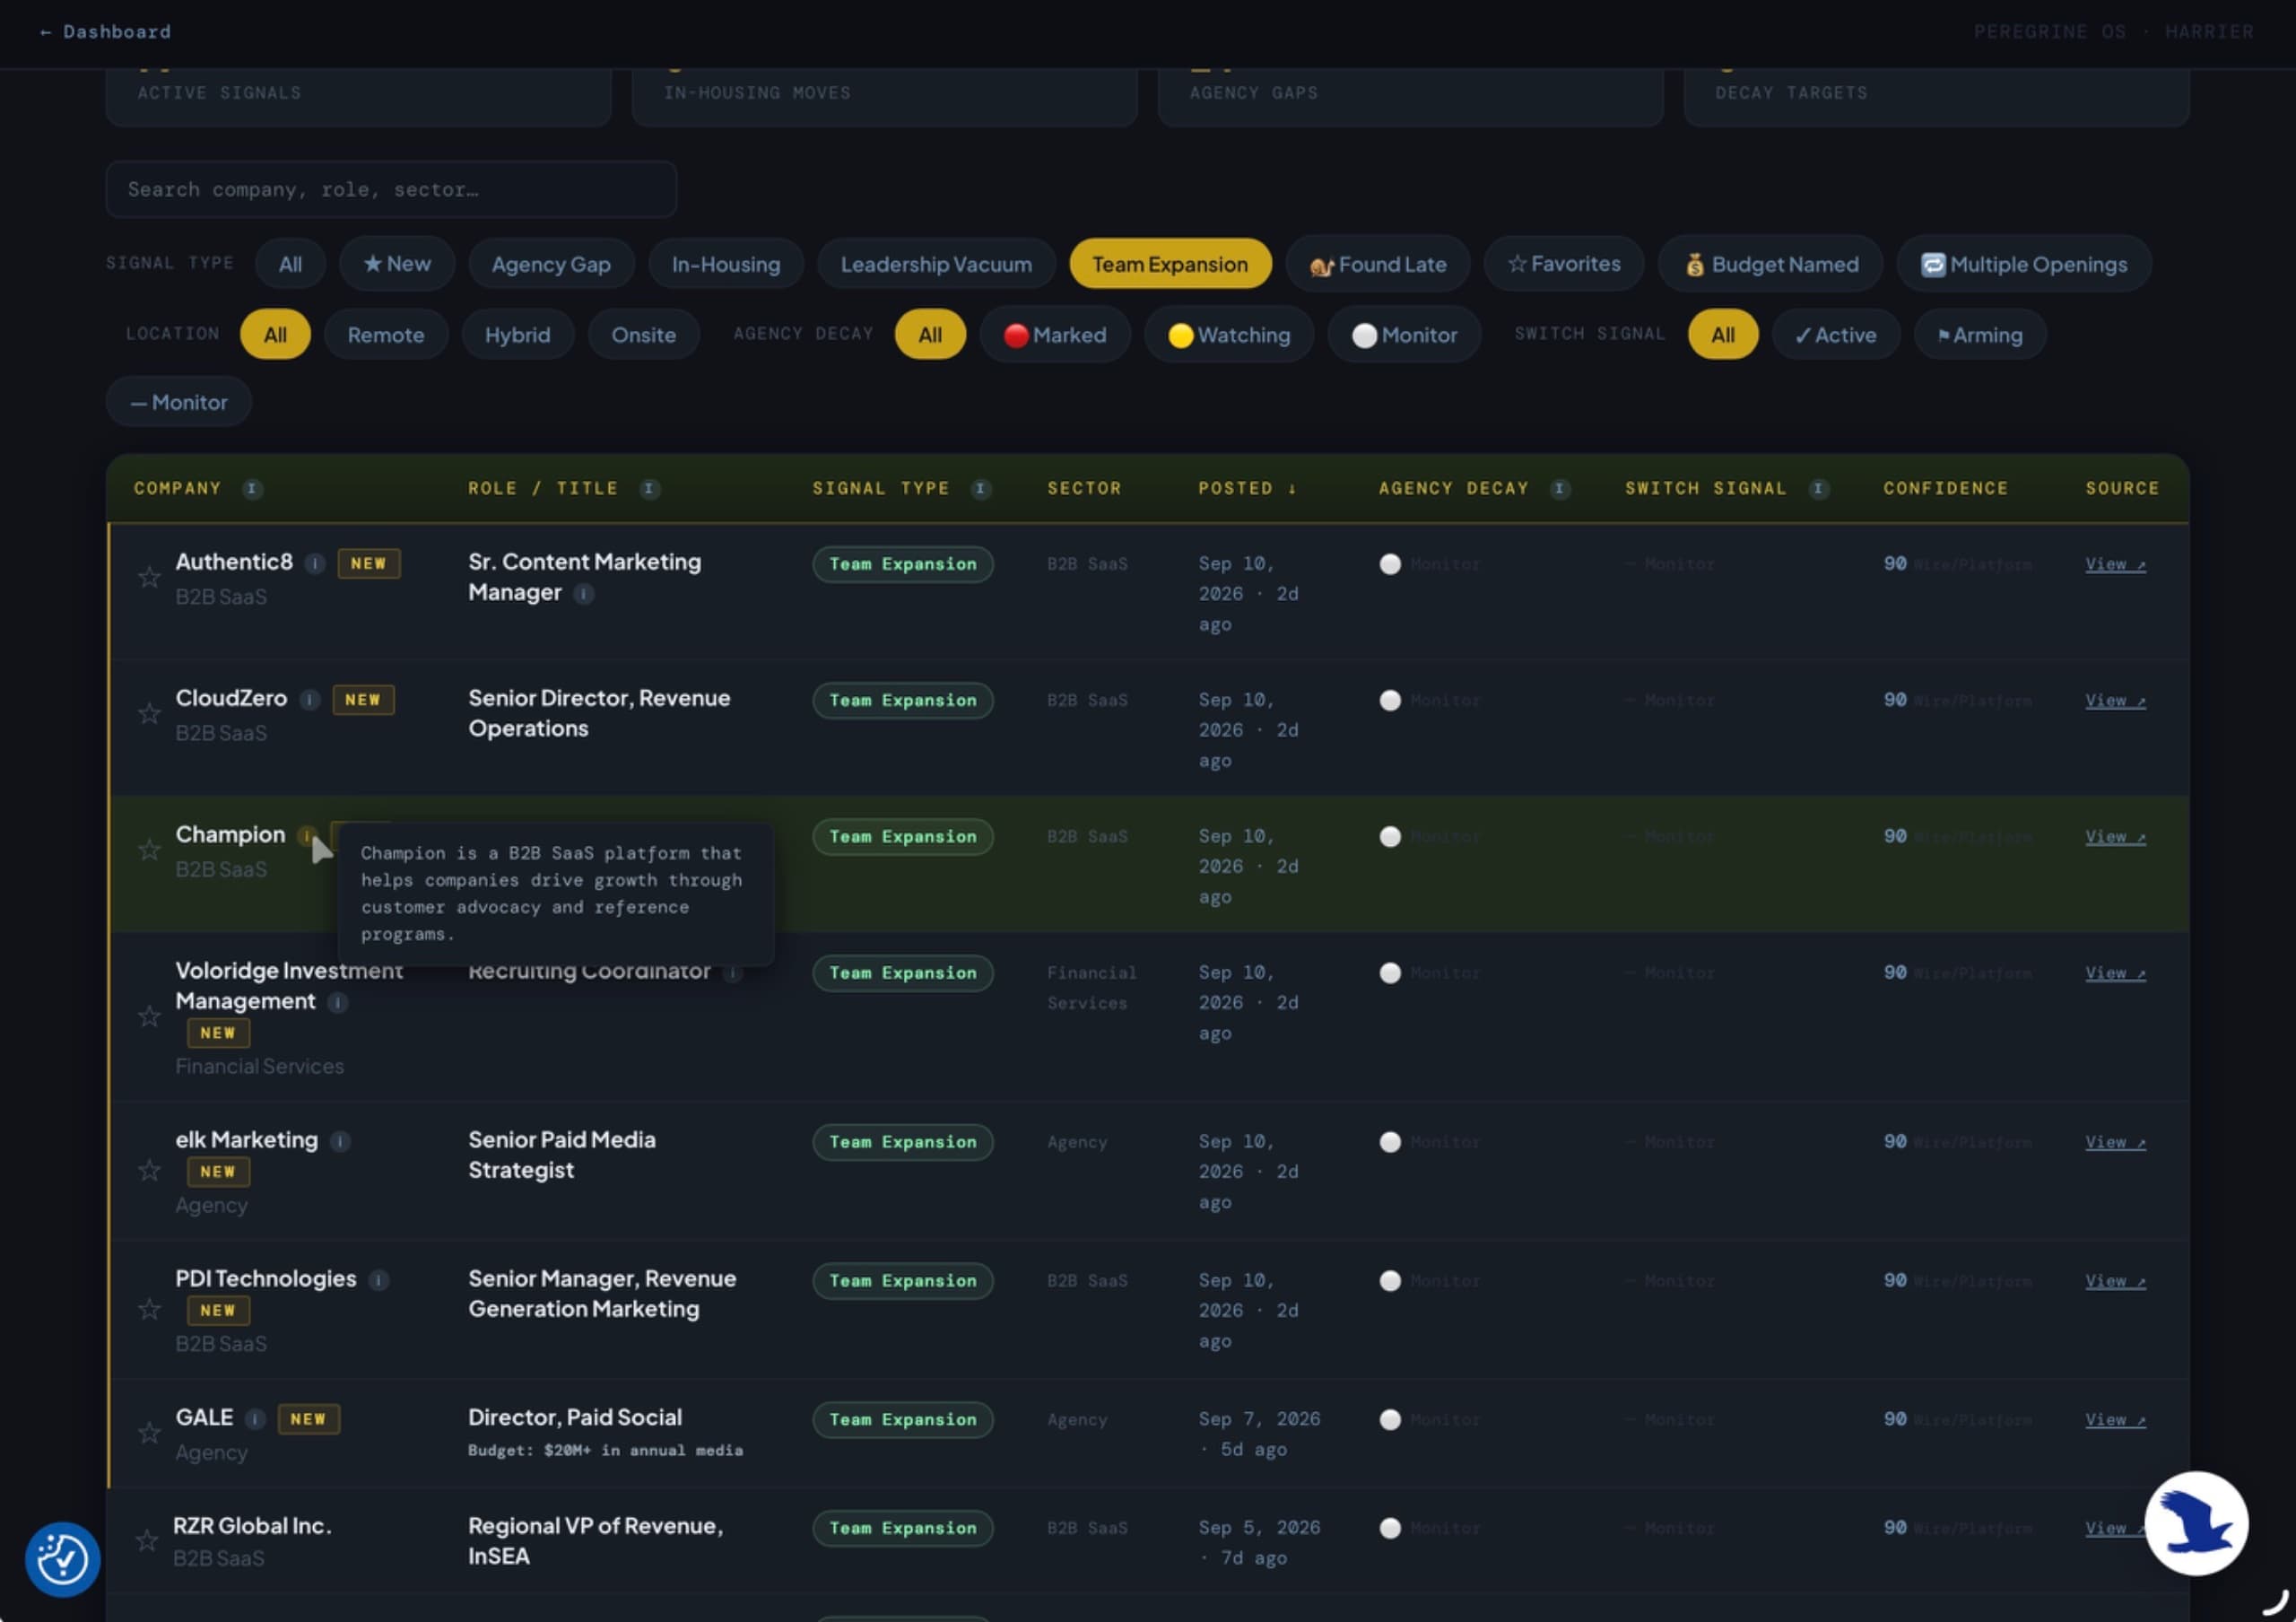Viewport: 2296px width, 1622px height.
Task: Click the company, role, sector search field
Action: (x=391, y=189)
